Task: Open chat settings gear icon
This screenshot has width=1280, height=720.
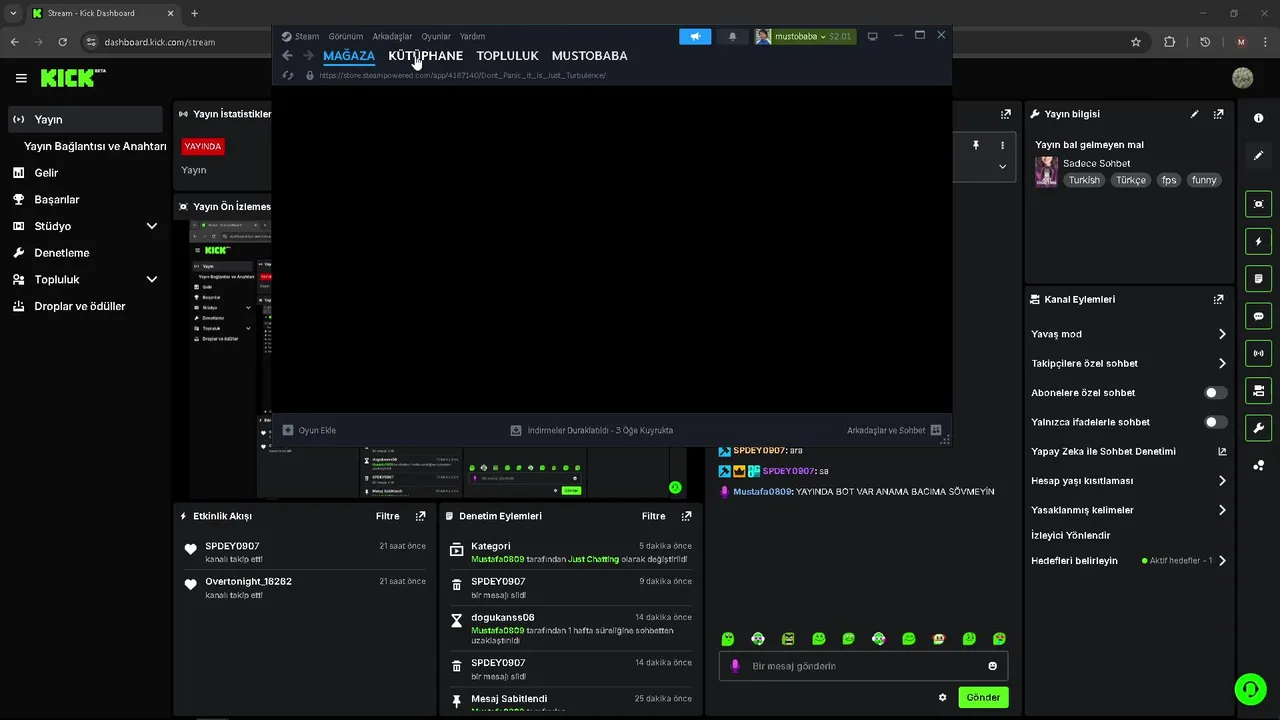Action: click(942, 697)
